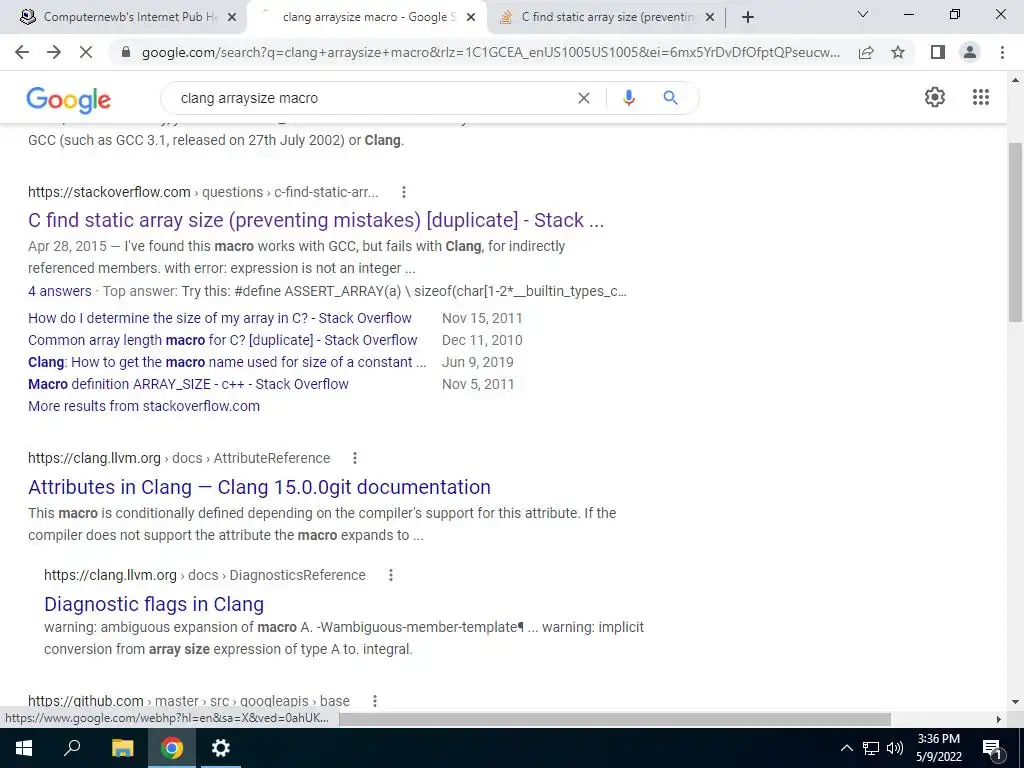Open the Chrome side panel

click(938, 52)
